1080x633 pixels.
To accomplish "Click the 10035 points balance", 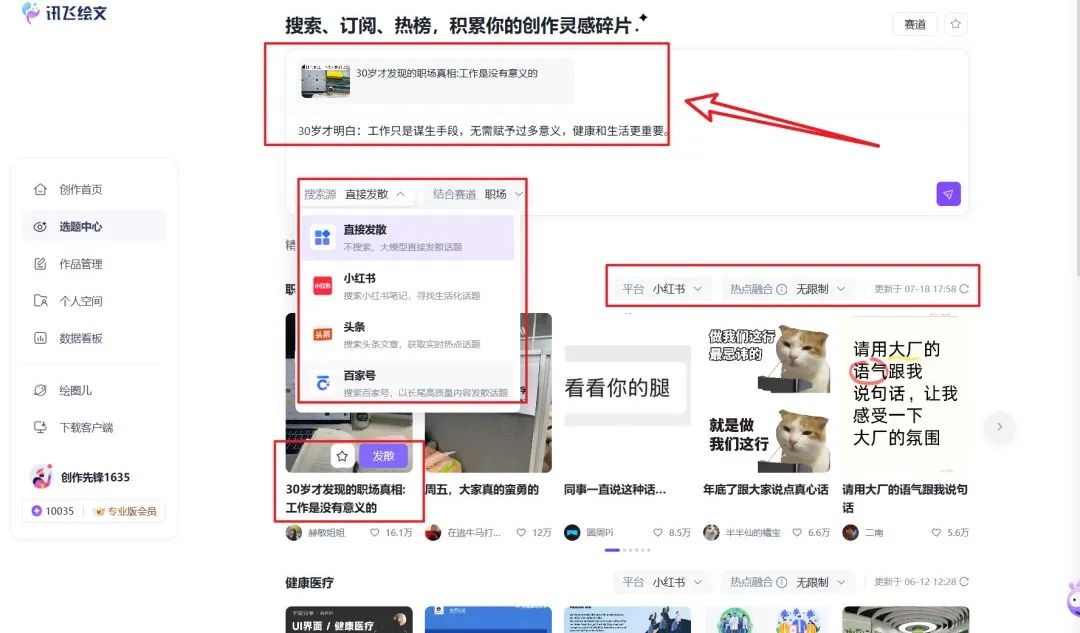I will pyautogui.click(x=52, y=511).
